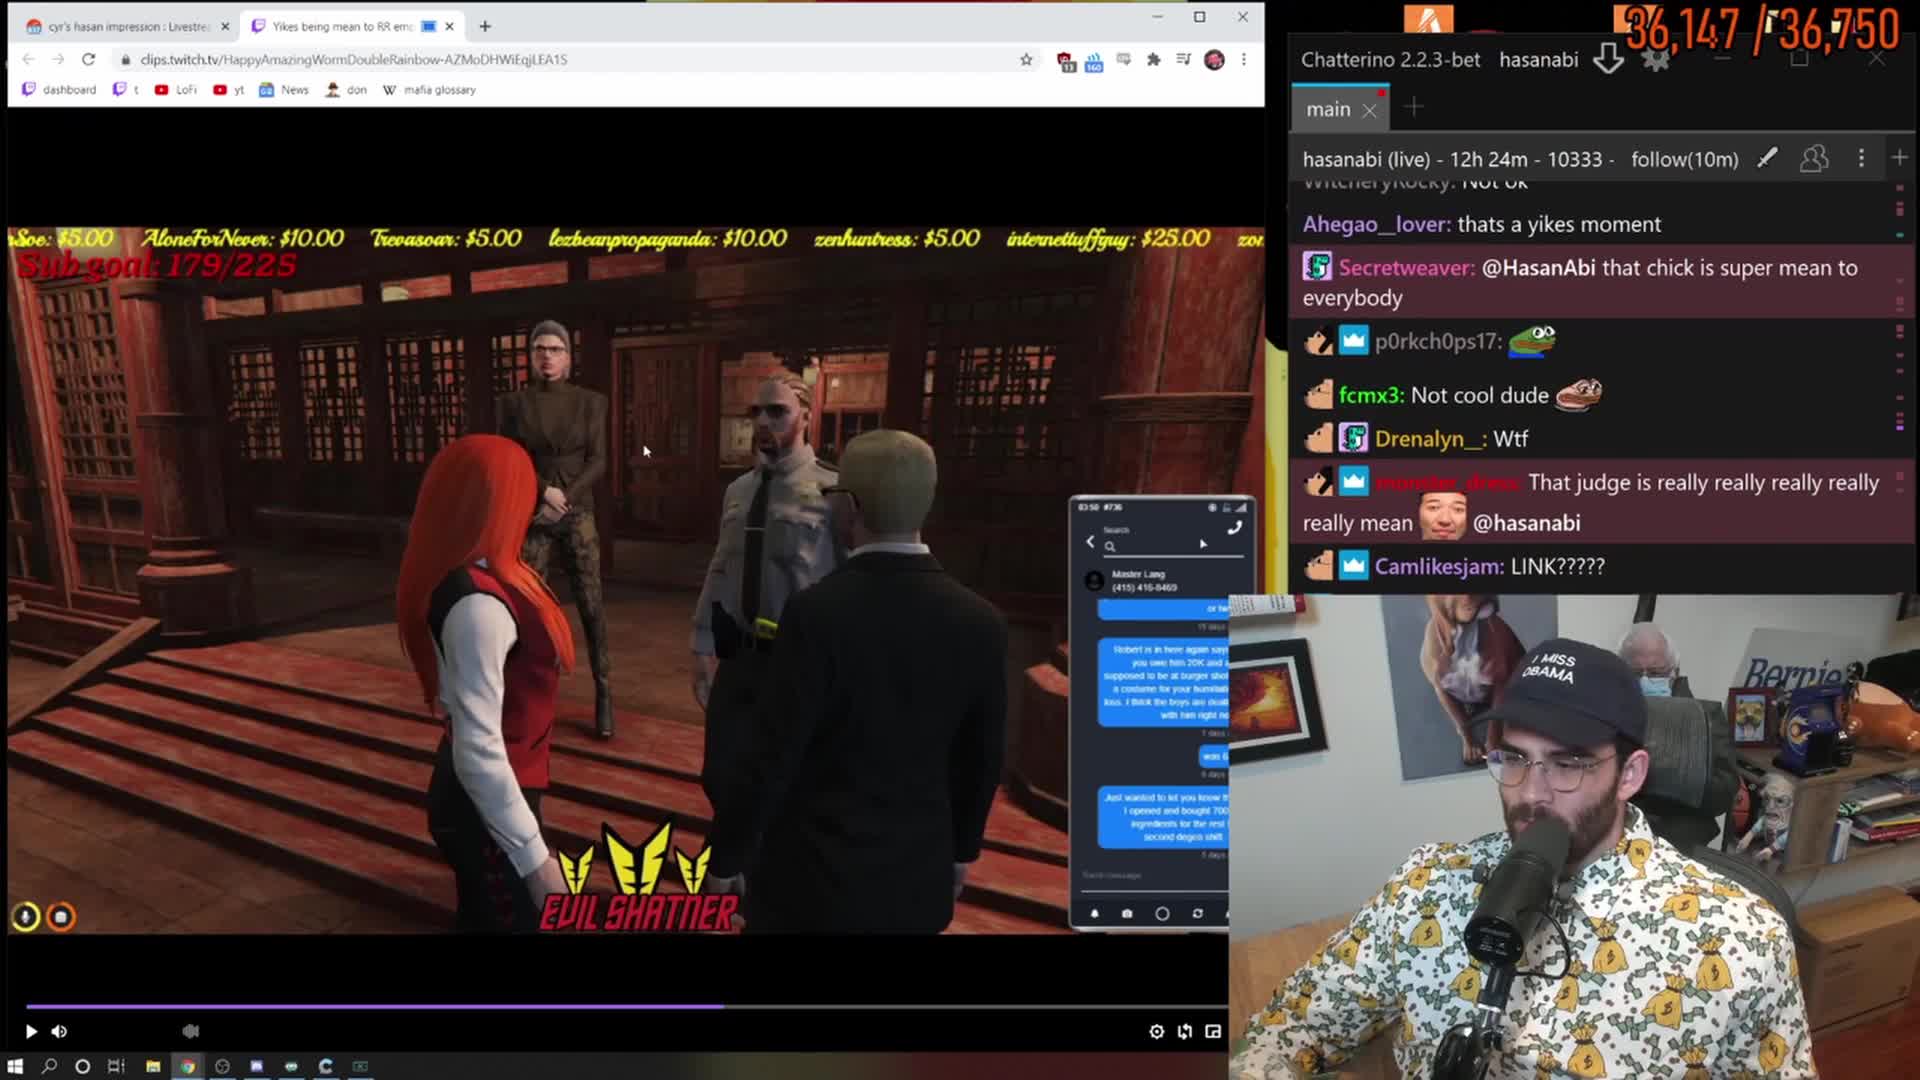Screen dimensions: 1920x1080
Task: Open Chrome profile avatar
Action: point(1214,60)
